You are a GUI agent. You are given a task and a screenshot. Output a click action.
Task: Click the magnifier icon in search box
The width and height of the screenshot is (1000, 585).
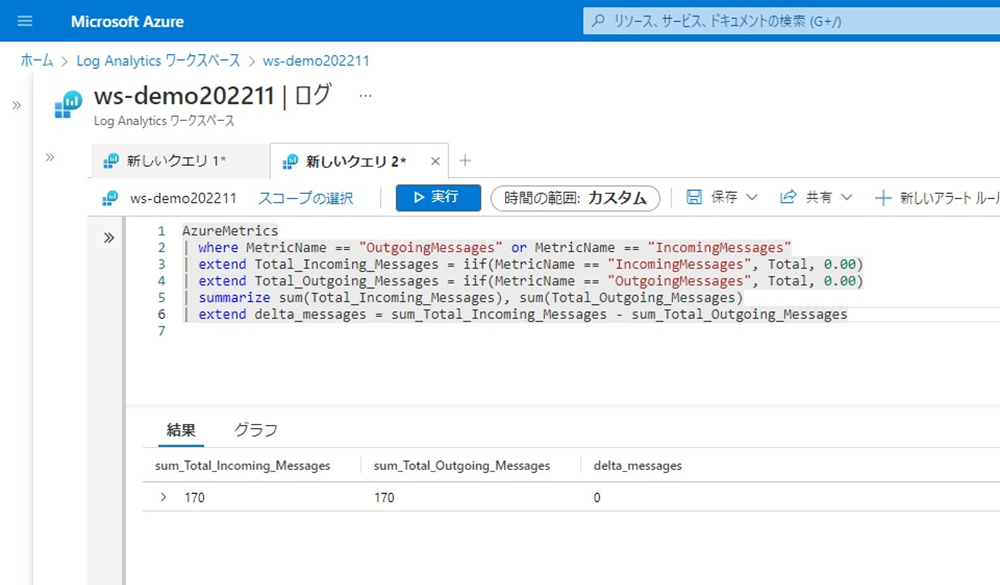pyautogui.click(x=598, y=21)
